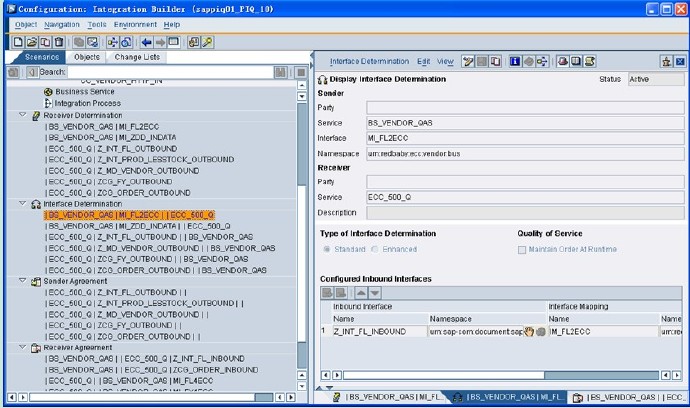Image resolution: width=690 pixels, height=408 pixels.
Task: Click the detach window pin icon
Action: [x=667, y=62]
